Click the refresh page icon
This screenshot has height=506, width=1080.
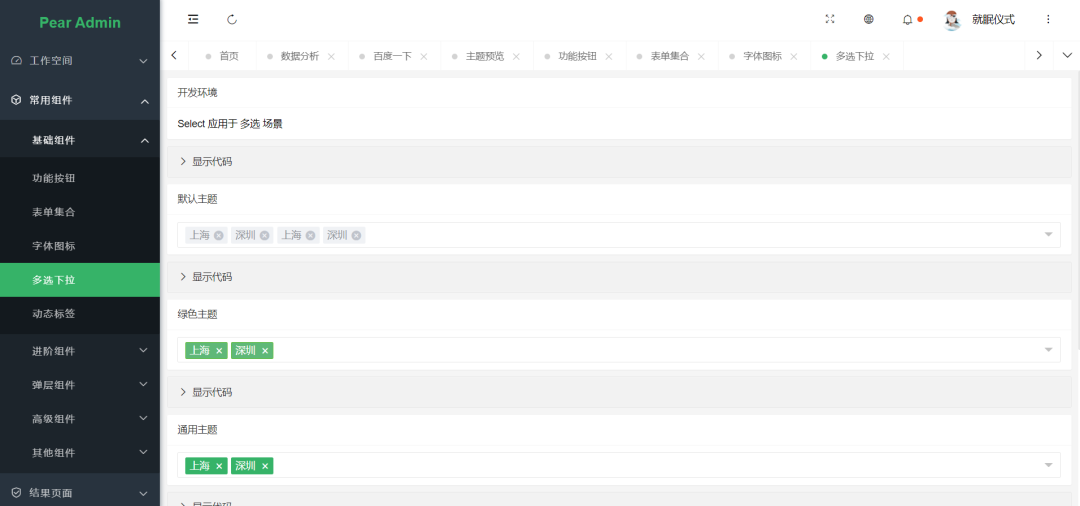232,19
